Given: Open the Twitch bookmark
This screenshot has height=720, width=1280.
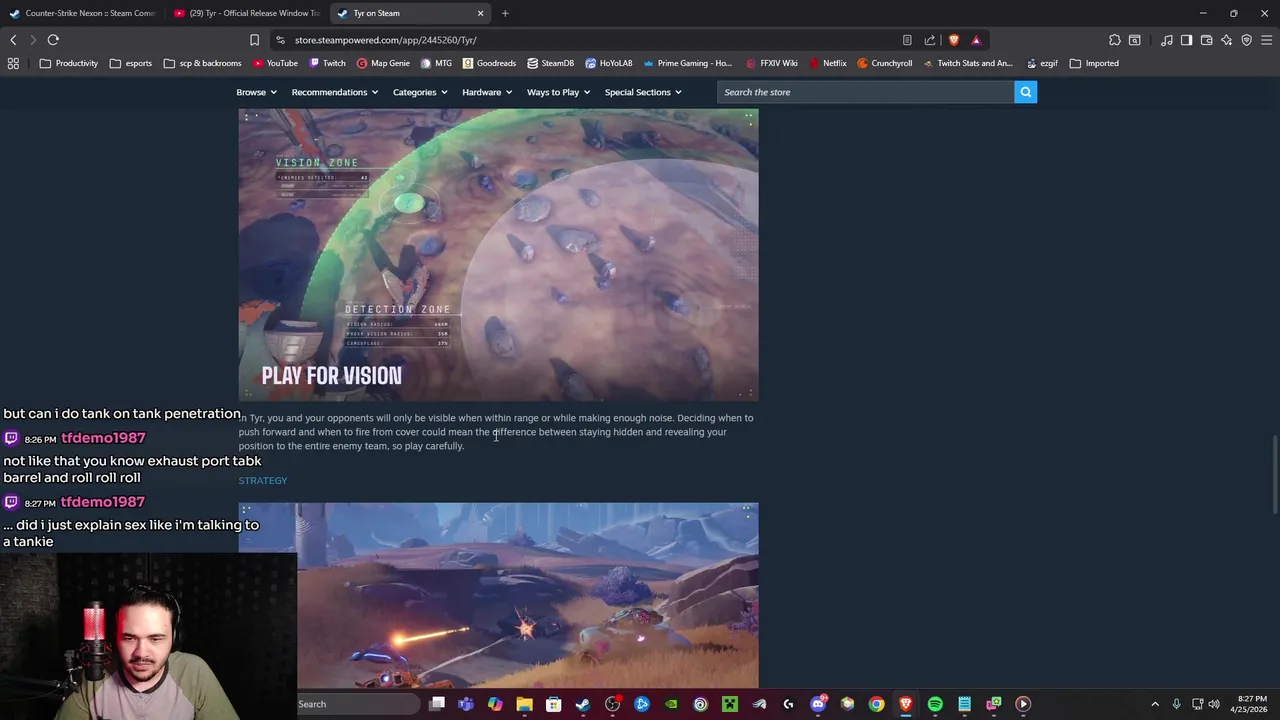Looking at the screenshot, I should 327,63.
